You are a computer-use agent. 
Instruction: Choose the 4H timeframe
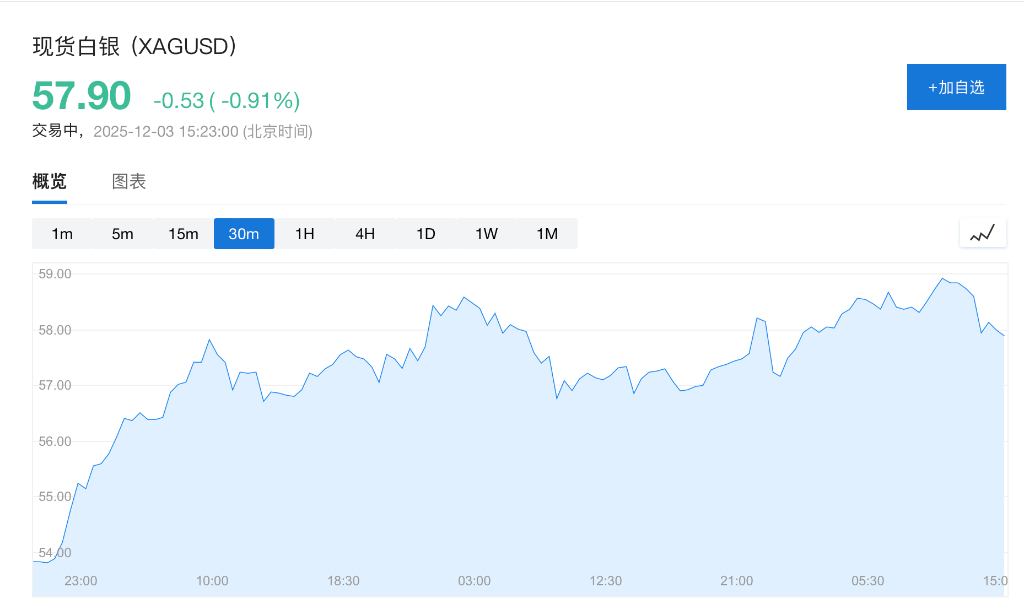[365, 234]
